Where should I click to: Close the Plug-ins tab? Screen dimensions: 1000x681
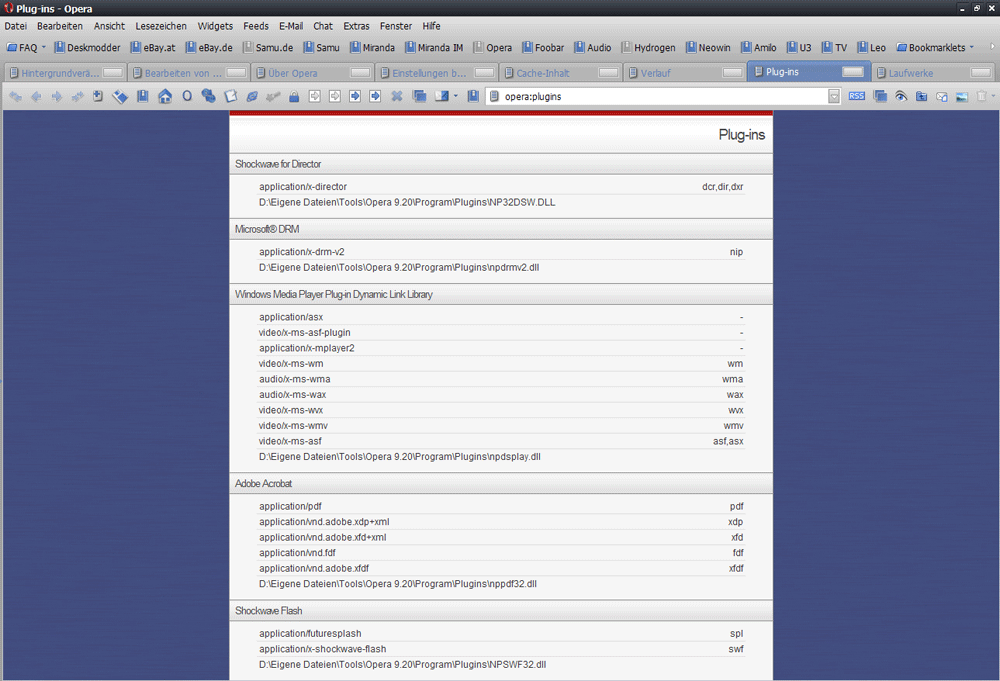point(853,72)
